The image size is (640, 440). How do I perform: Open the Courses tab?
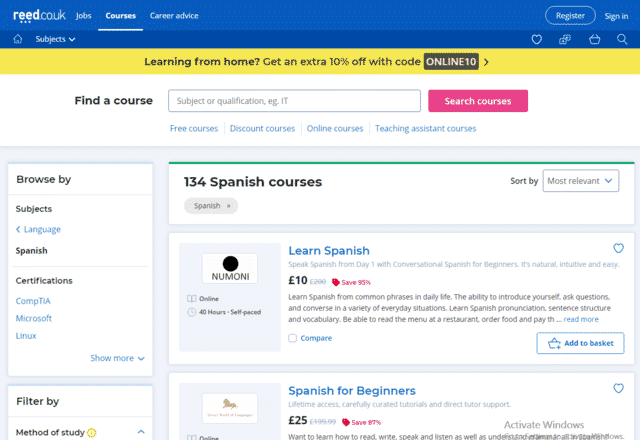tap(120, 16)
